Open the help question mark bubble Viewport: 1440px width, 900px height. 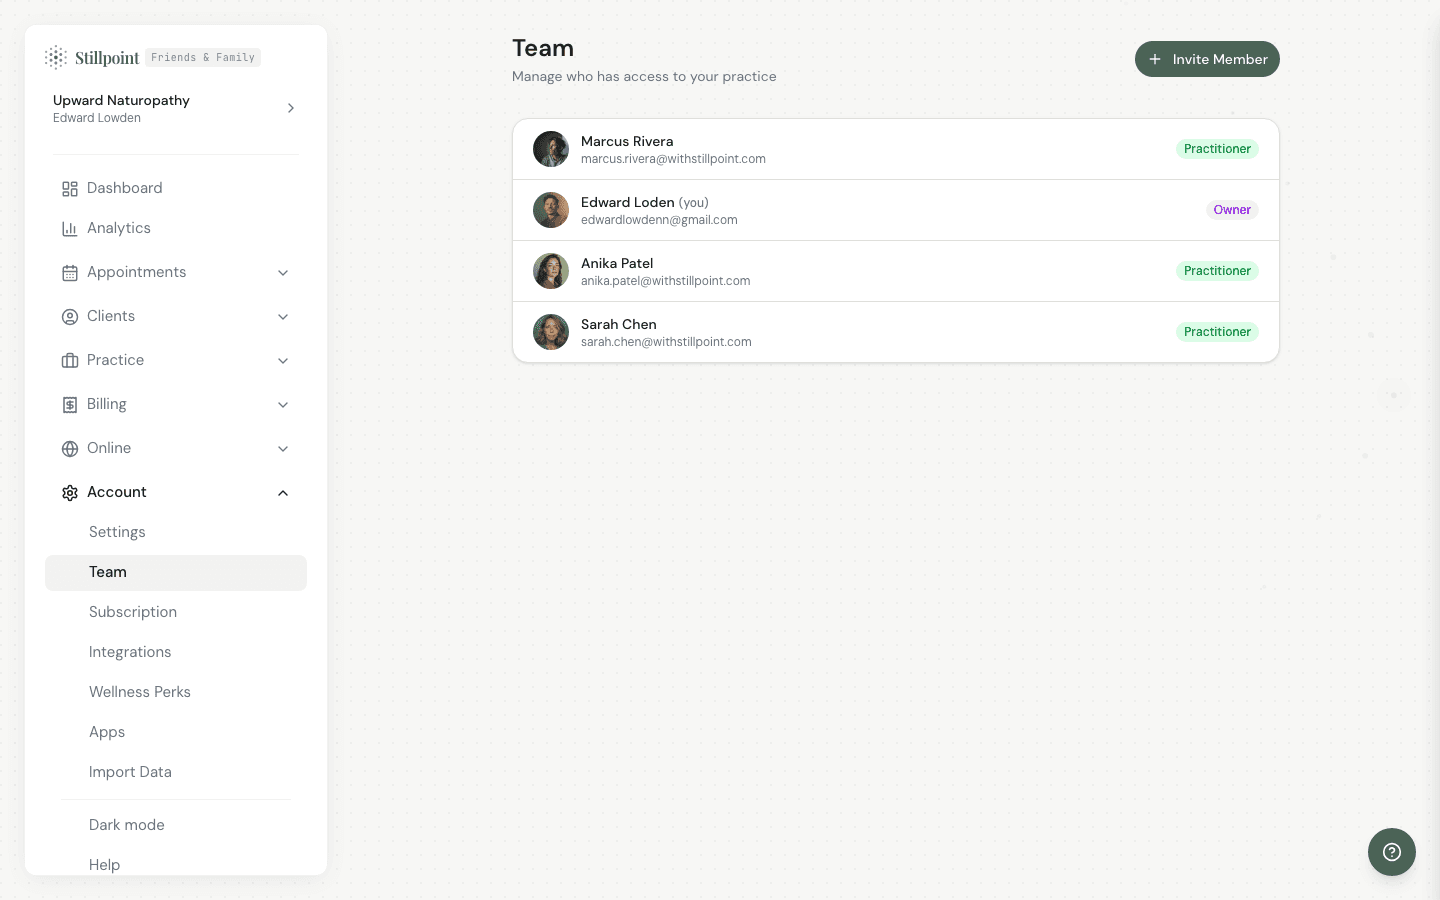1391,852
